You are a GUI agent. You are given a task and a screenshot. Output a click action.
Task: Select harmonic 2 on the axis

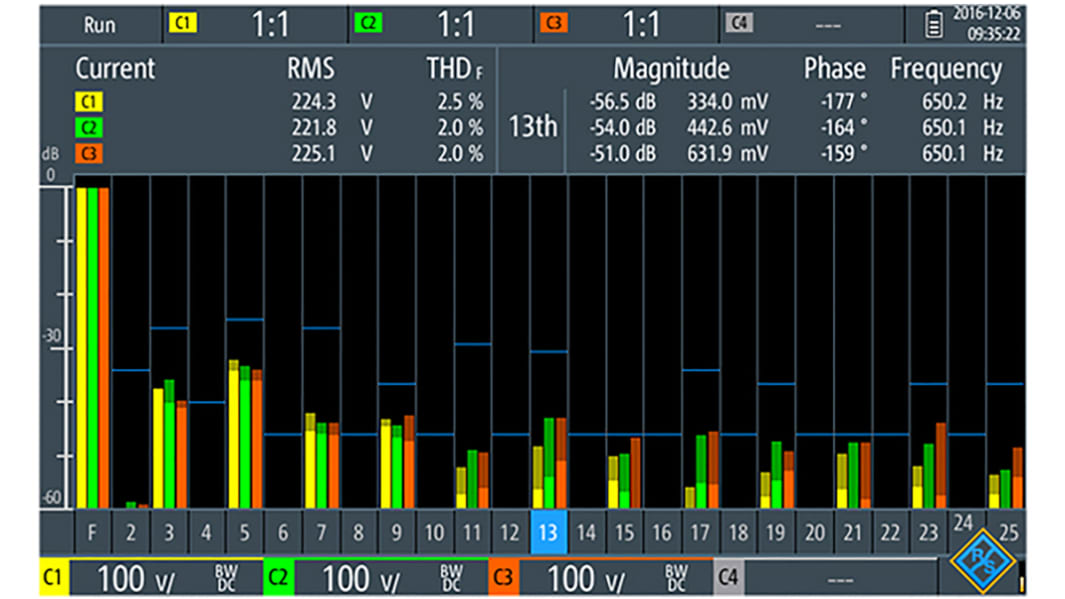tap(130, 532)
